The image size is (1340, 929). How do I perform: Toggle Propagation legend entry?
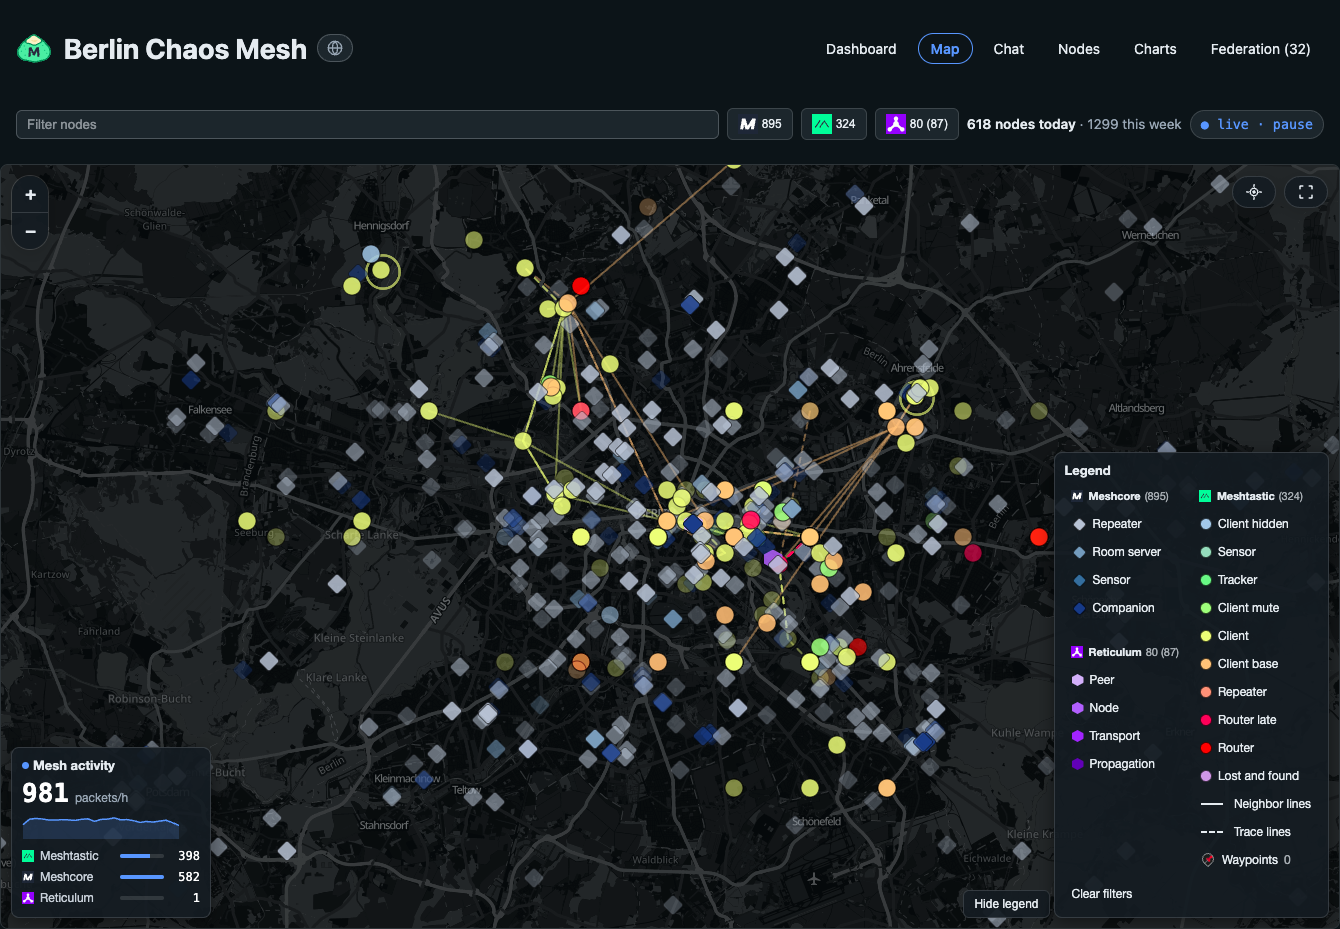[1113, 764]
